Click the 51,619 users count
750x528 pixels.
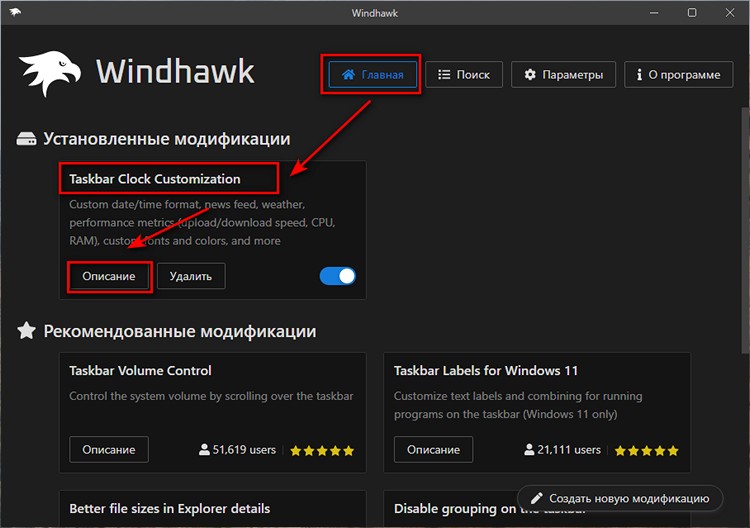pos(244,450)
